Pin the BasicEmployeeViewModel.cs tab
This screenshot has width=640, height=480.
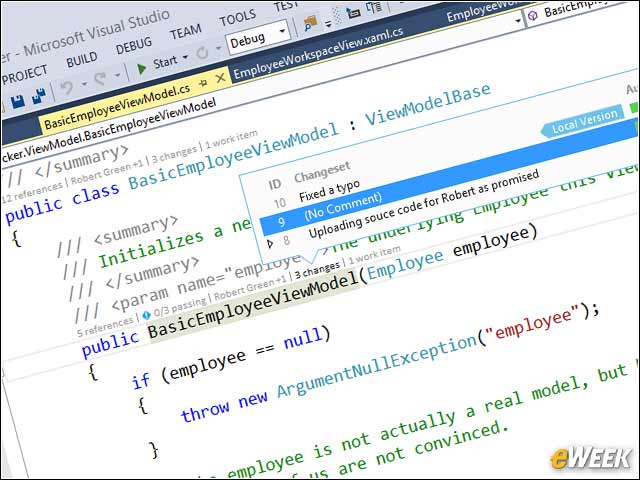click(203, 83)
